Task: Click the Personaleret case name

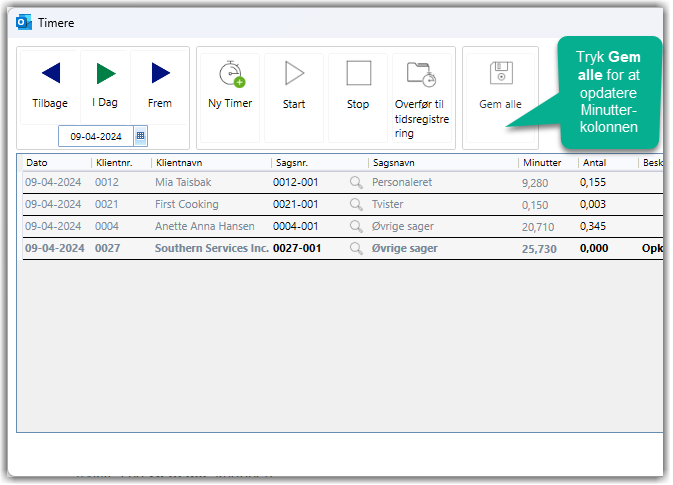Action: (x=402, y=182)
